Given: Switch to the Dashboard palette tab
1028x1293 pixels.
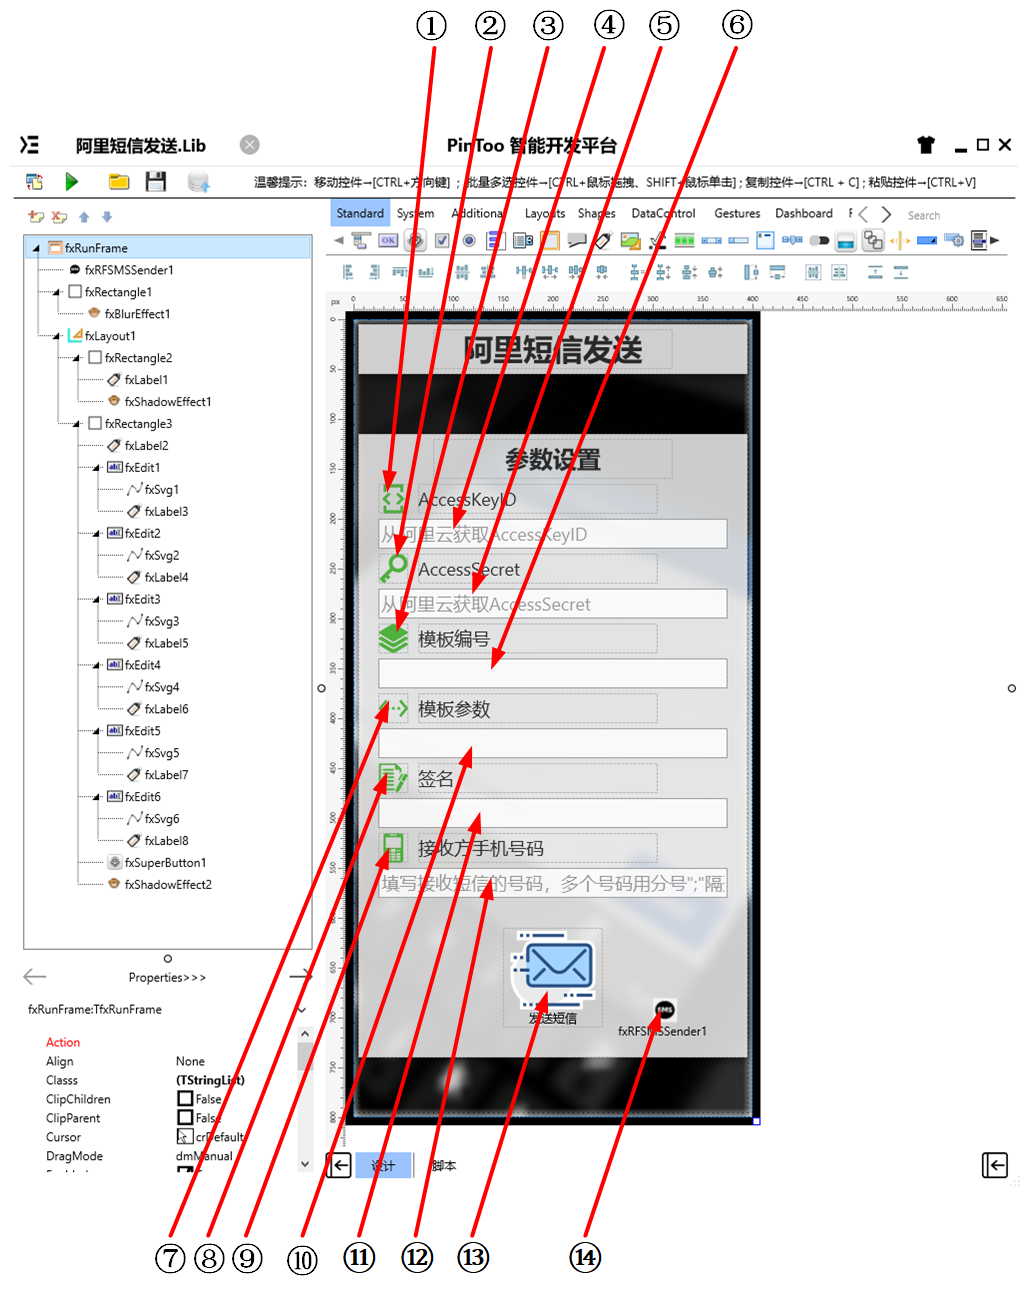Looking at the screenshot, I should coord(804,213).
